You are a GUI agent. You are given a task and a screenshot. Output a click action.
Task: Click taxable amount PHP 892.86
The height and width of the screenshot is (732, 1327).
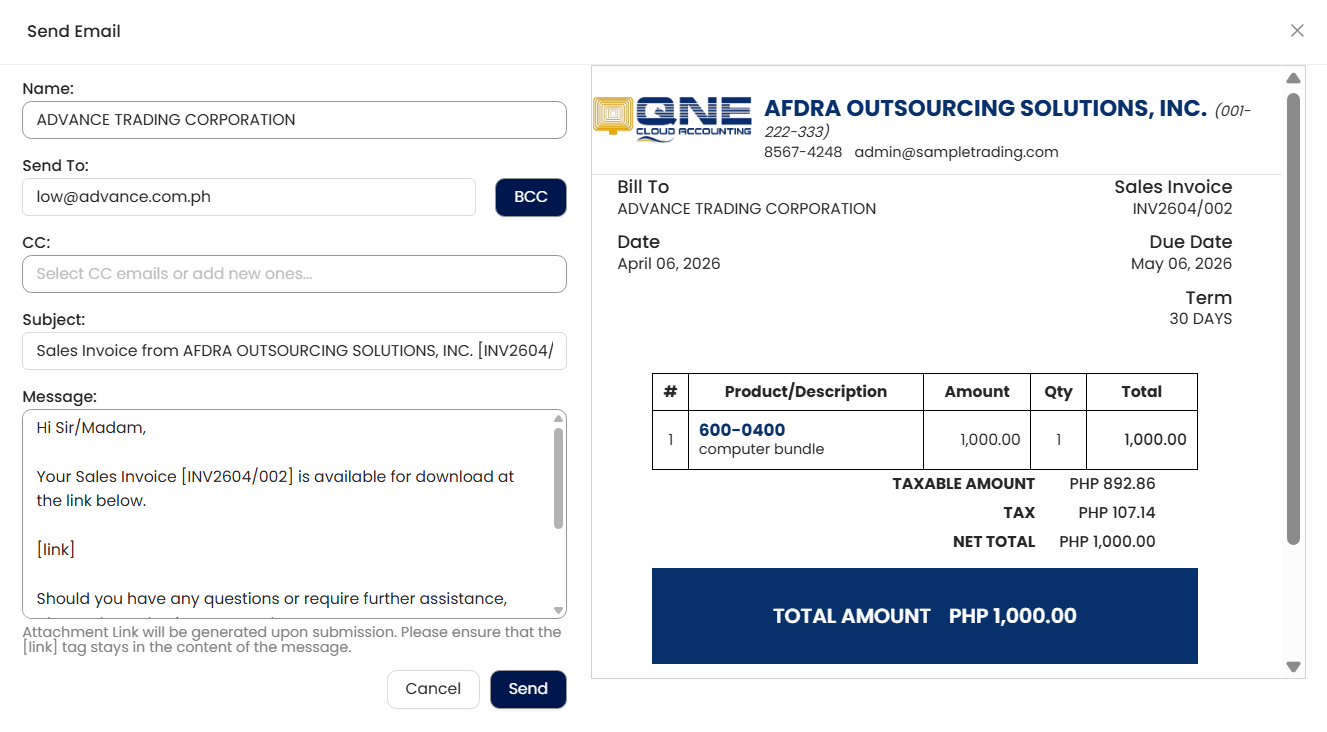pos(1112,484)
